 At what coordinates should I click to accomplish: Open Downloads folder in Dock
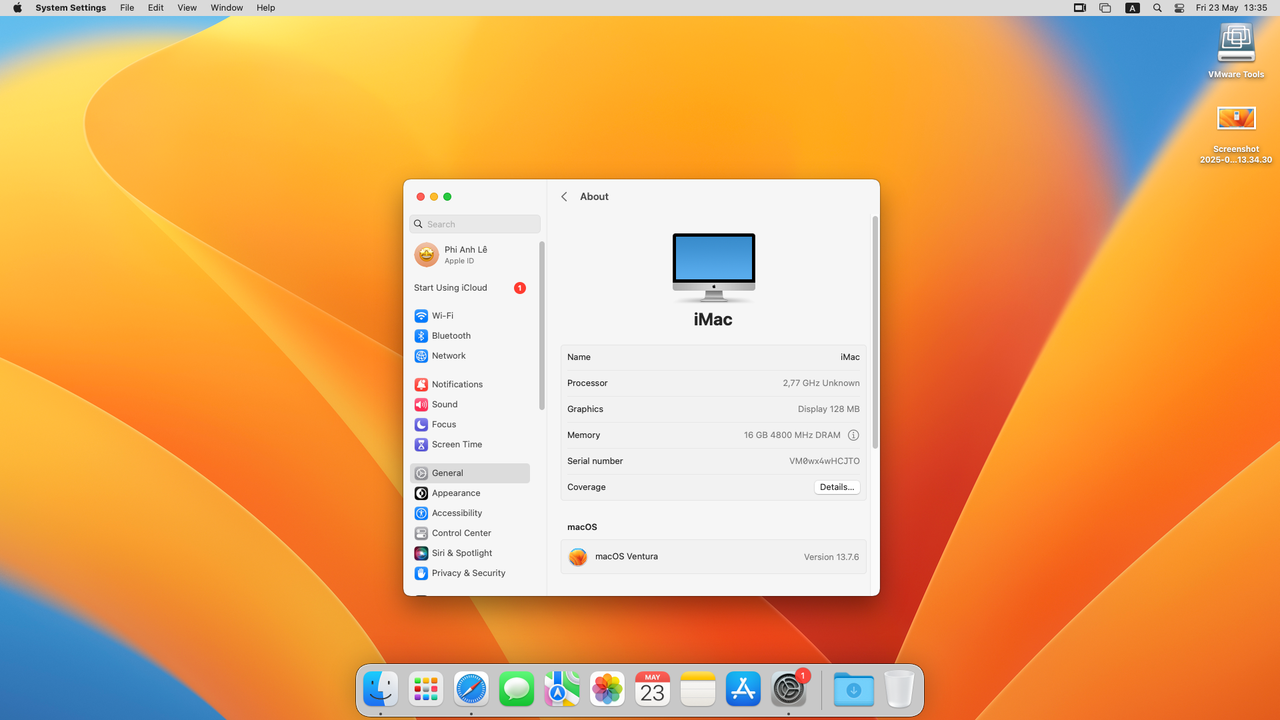point(853,689)
